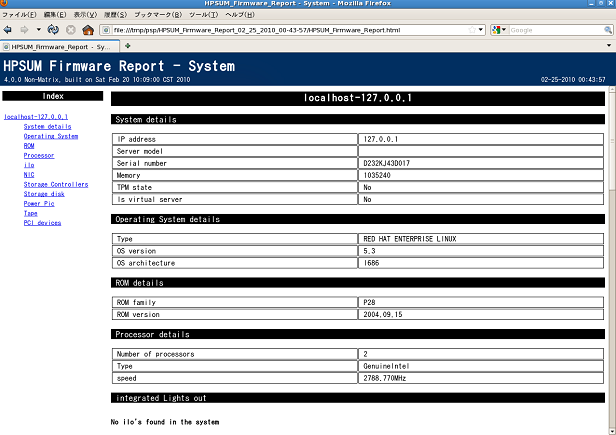Screen dimensions: 616x435
Task: Open the URL history dropdown arrow
Action: [481, 30]
